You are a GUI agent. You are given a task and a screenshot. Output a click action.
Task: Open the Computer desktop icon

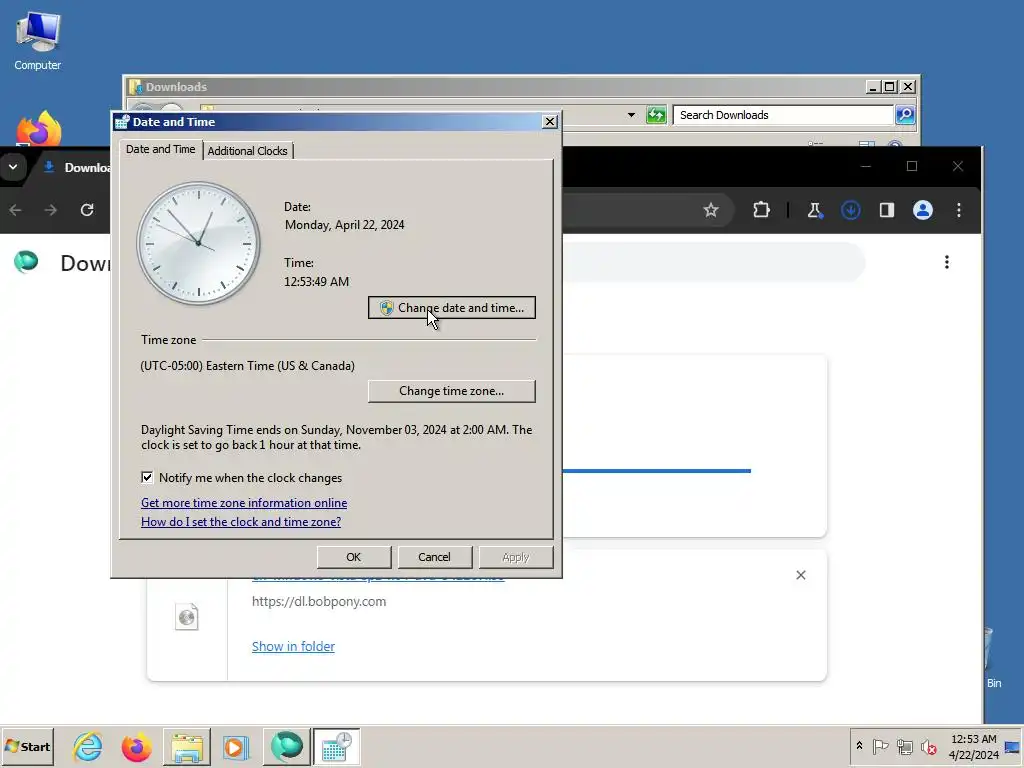coord(37,40)
